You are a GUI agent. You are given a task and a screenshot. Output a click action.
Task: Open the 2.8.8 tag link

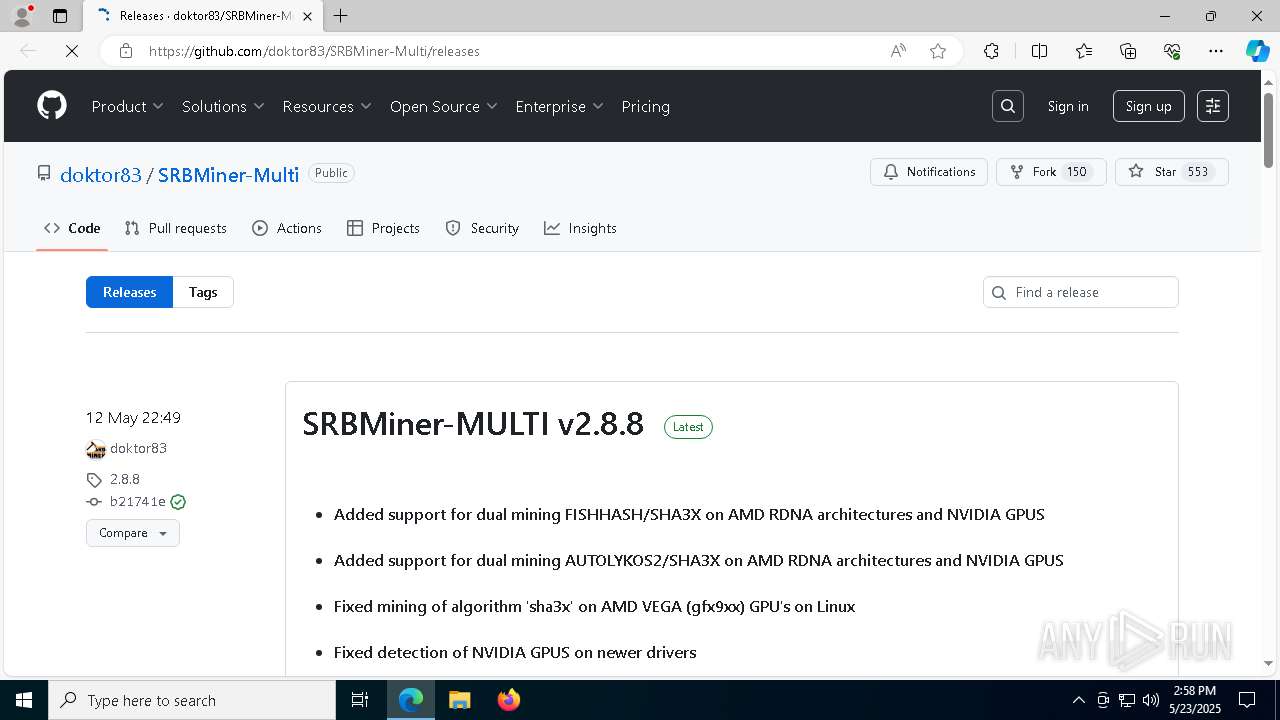[125, 479]
